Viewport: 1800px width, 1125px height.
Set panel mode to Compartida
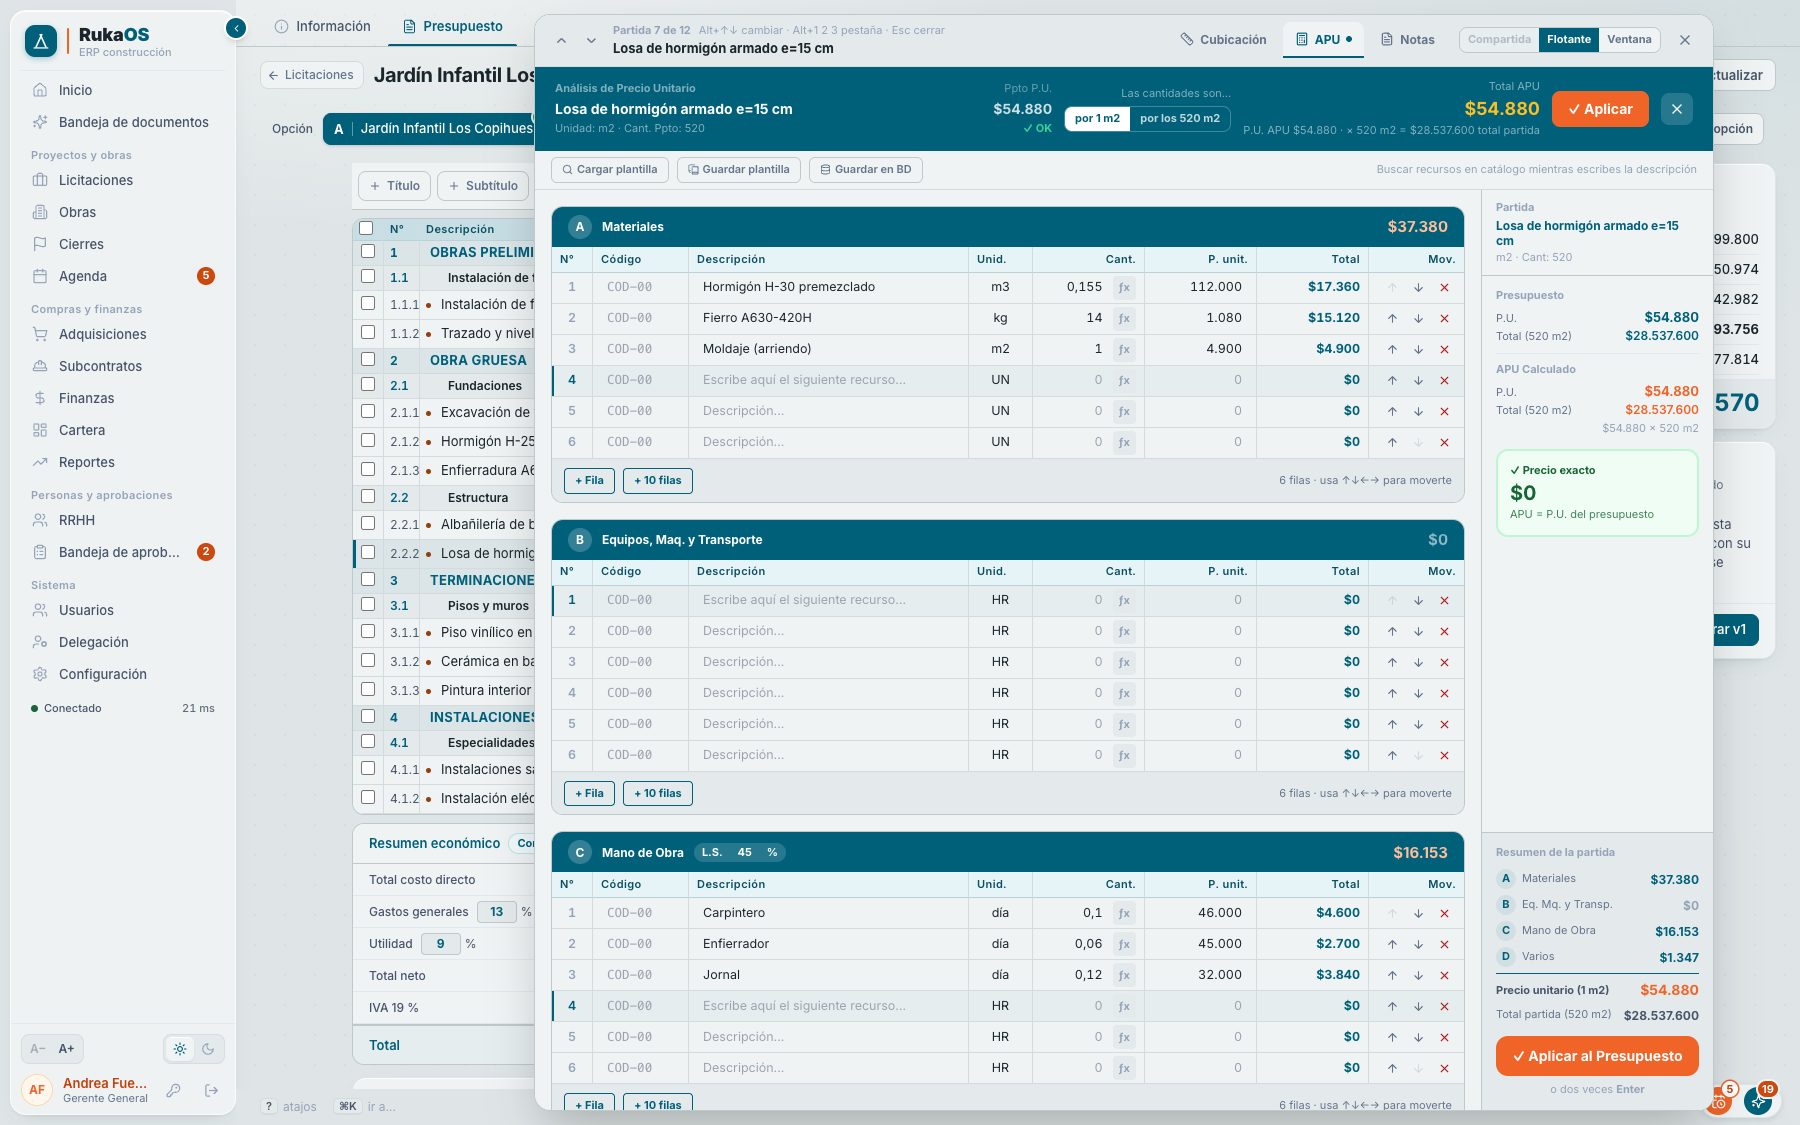click(1499, 40)
